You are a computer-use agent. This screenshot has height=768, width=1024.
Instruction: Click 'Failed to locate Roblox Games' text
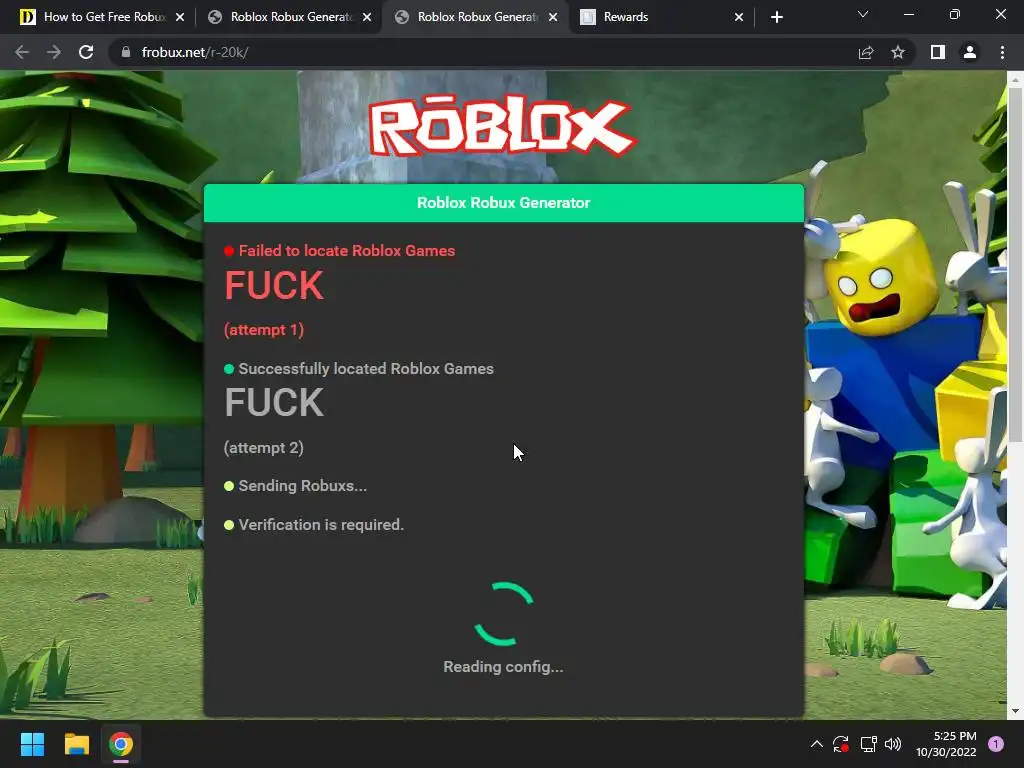tap(347, 251)
